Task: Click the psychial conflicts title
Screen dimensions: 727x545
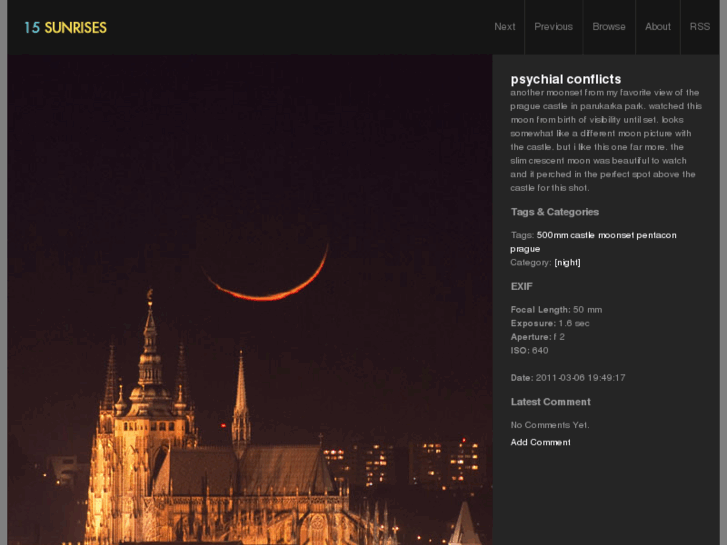Action: (x=566, y=79)
